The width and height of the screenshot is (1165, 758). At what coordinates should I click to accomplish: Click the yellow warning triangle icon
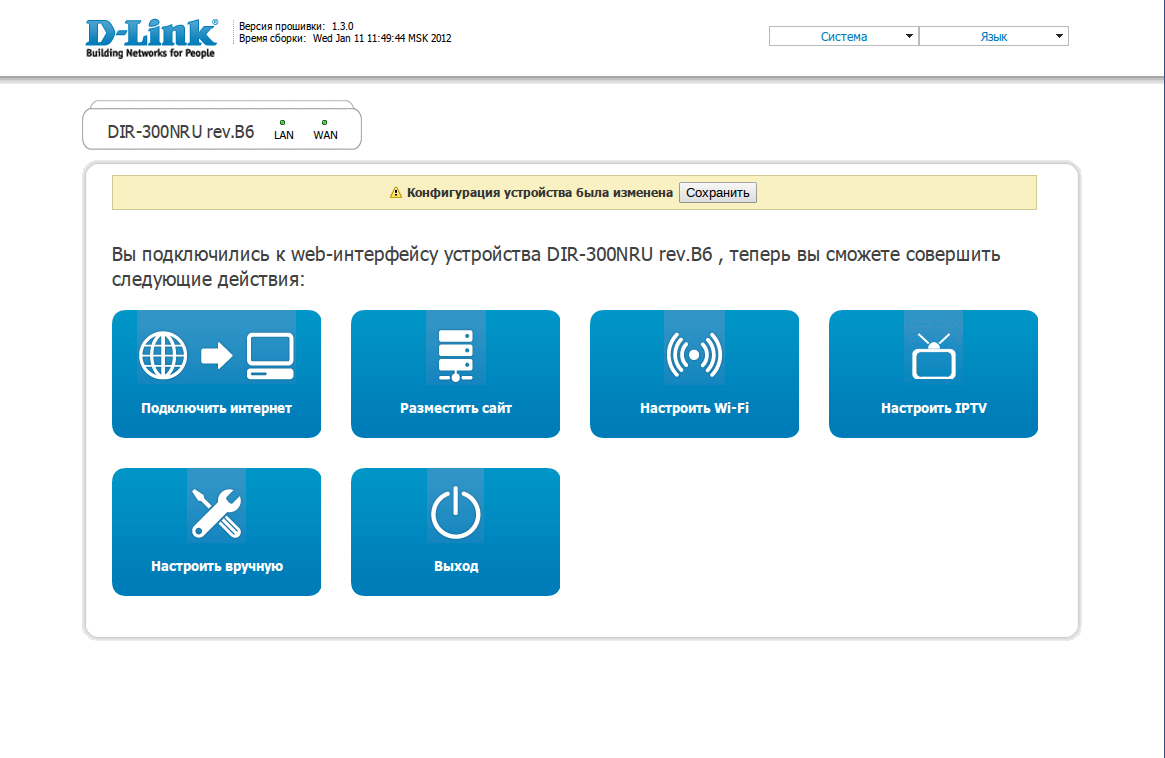(x=396, y=192)
